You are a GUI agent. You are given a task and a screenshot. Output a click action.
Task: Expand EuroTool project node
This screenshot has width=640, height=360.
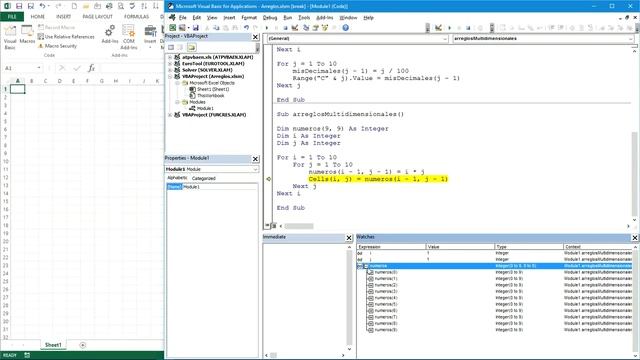pyautogui.click(x=170, y=64)
